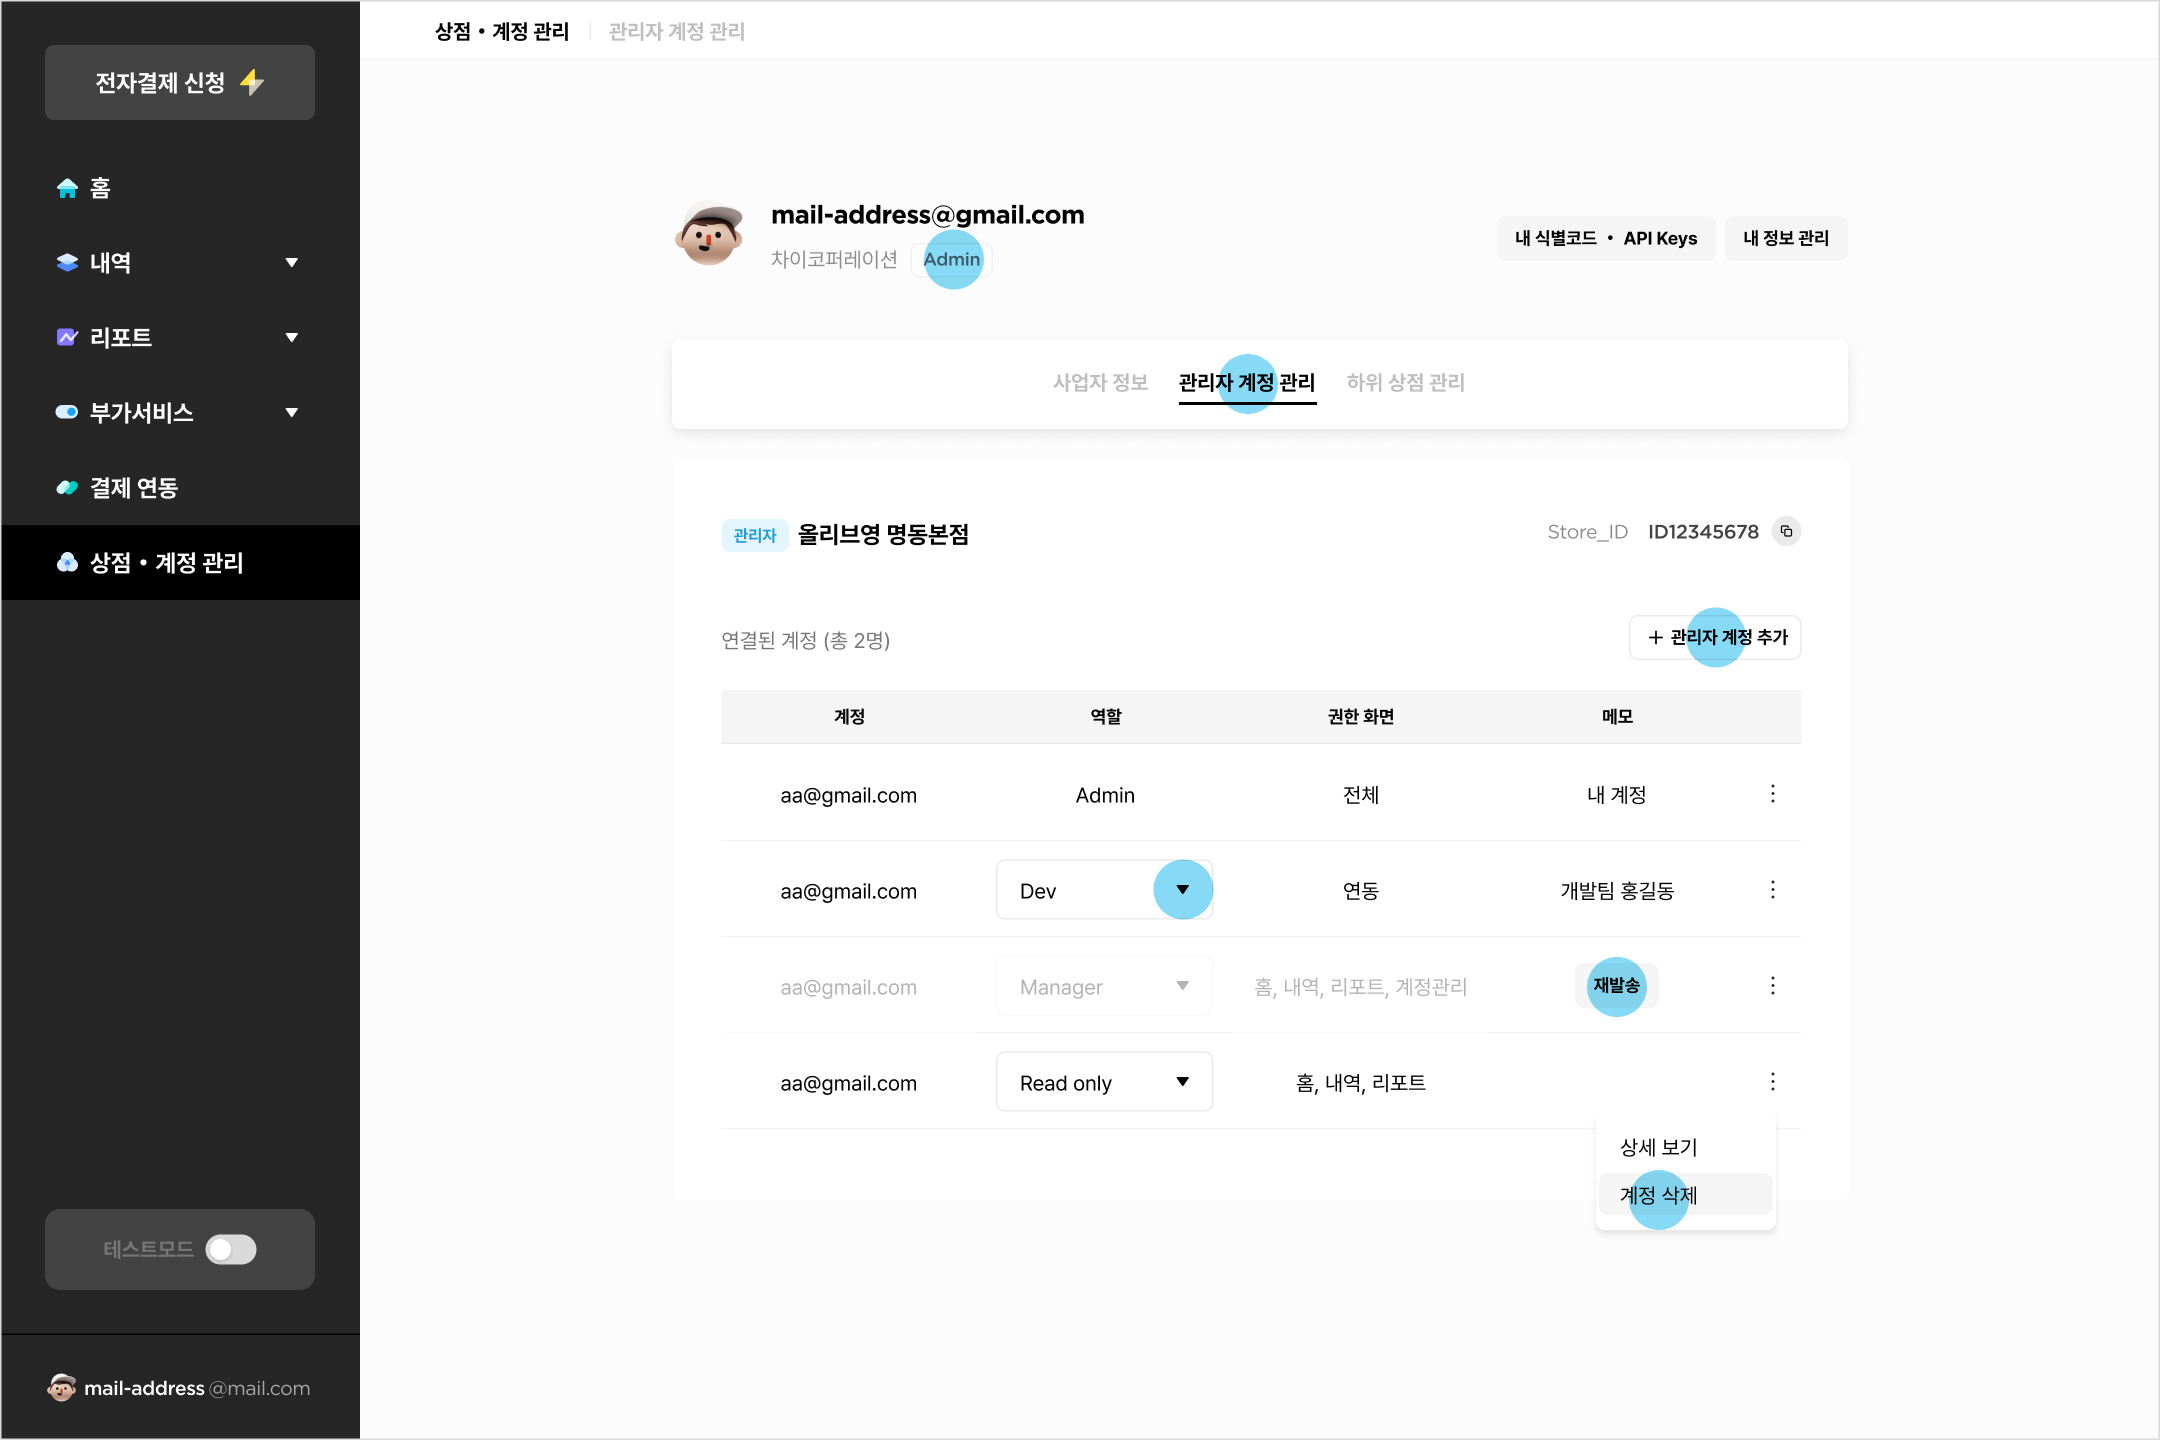The width and height of the screenshot is (2160, 1440).
Task: Select 상세 보기 from context menu
Action: point(1660,1148)
